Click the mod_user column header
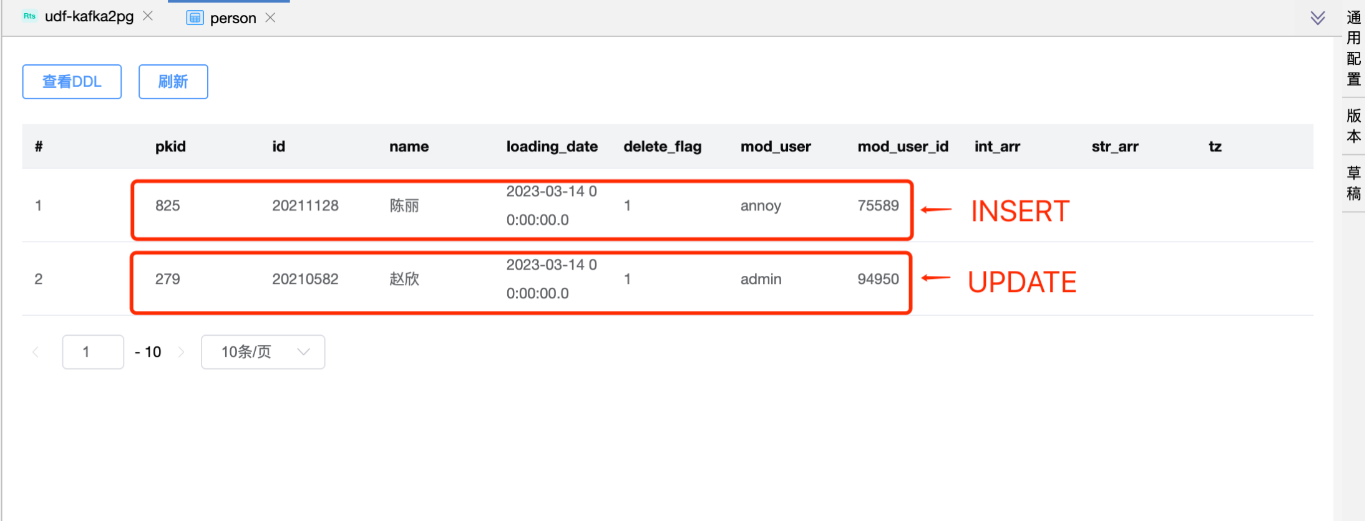This screenshot has height=521, width=1365. coord(776,146)
